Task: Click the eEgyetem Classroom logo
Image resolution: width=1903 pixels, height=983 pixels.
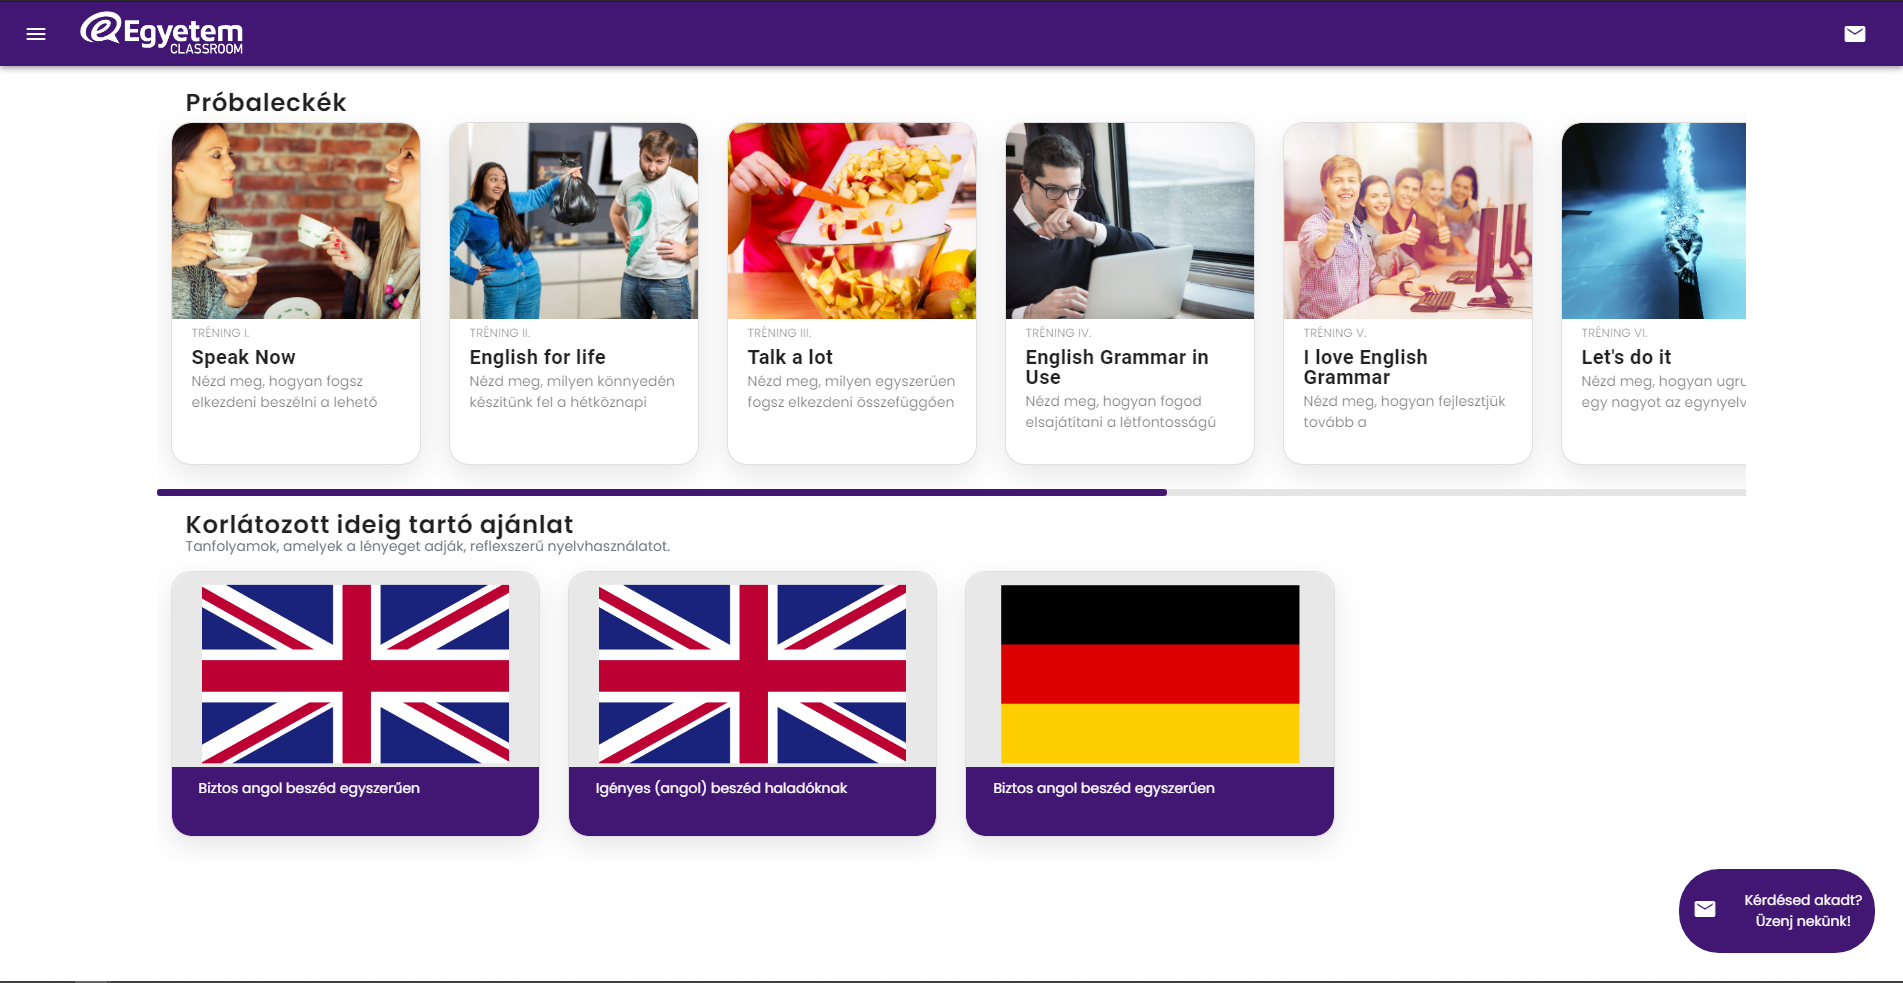Action: (162, 33)
